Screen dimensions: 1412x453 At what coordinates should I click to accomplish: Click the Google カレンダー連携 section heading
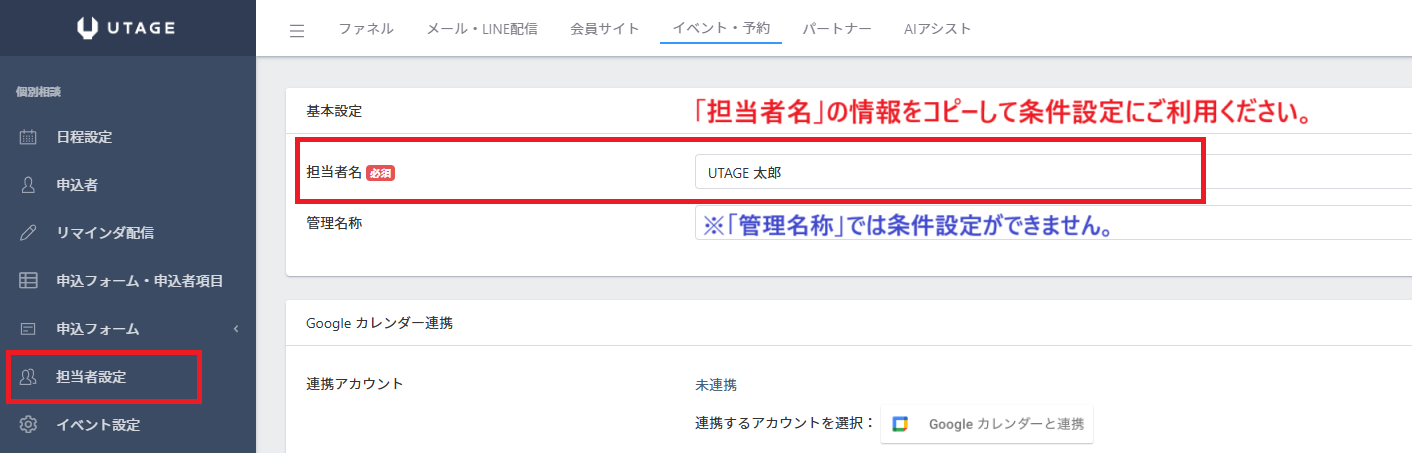click(379, 323)
